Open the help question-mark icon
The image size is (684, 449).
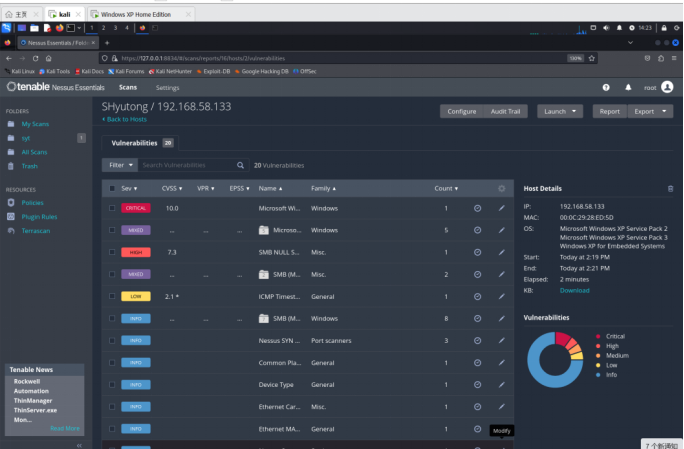(x=606, y=88)
